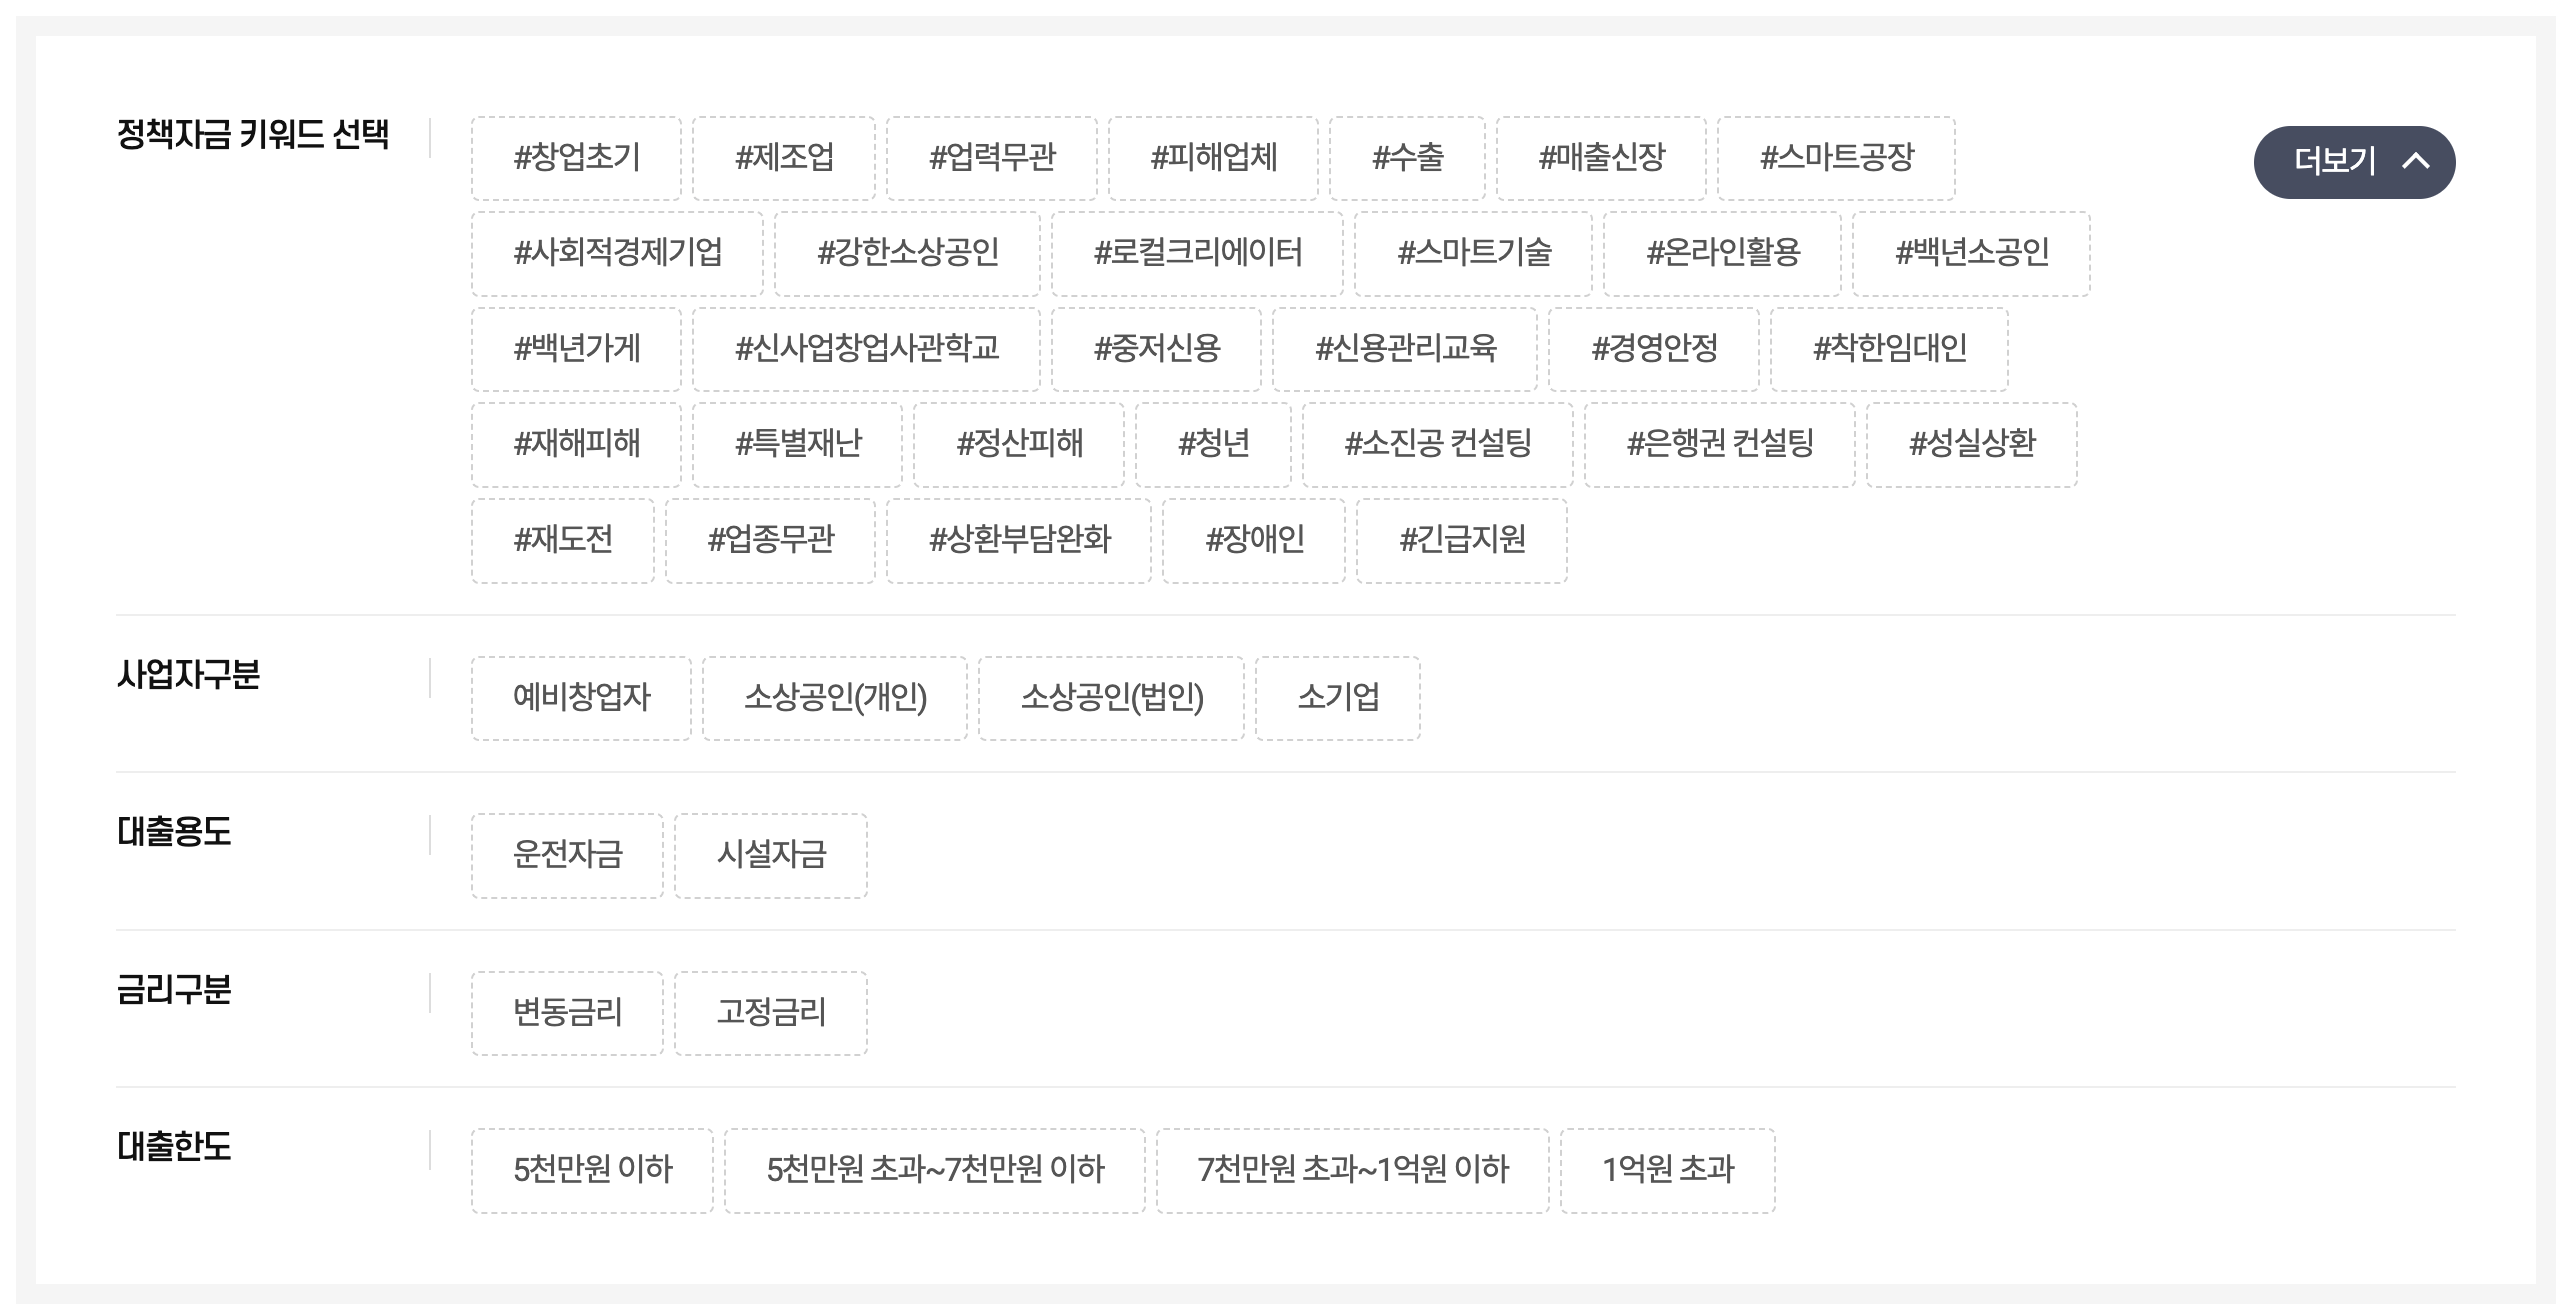
Task: Select the #재도전 keyword tag
Action: point(563,540)
